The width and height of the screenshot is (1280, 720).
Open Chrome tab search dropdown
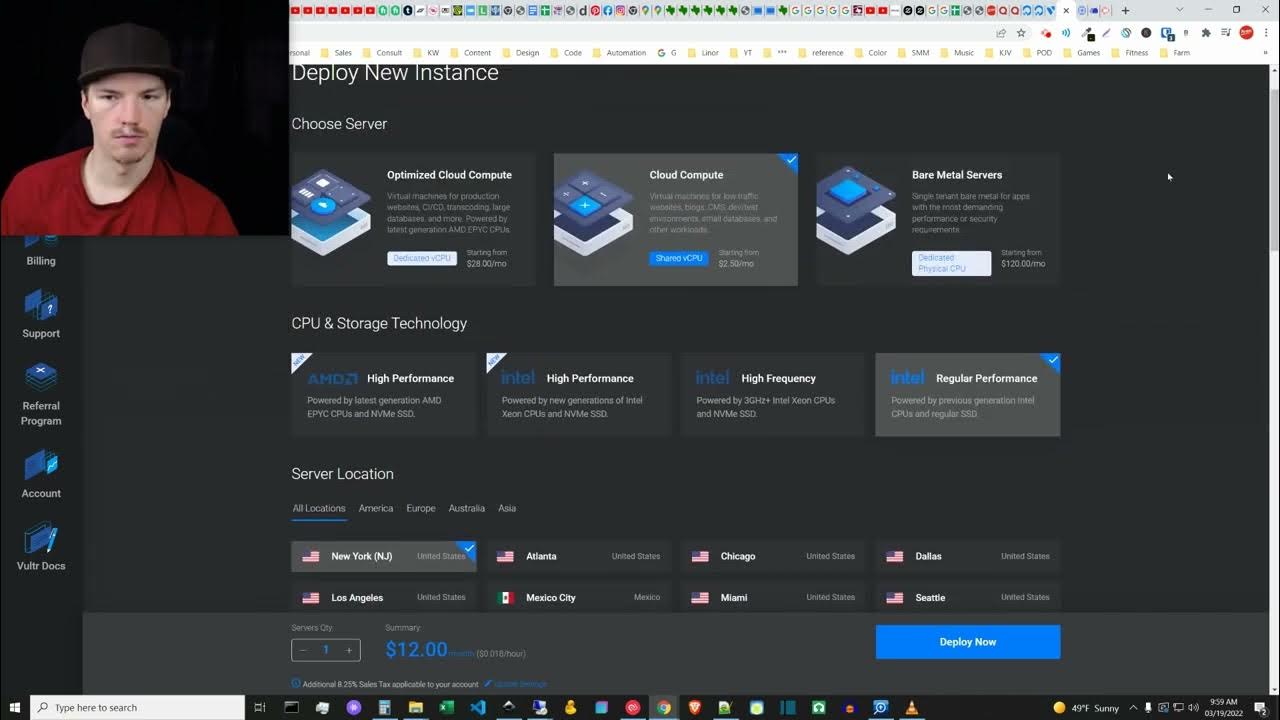coord(1179,10)
